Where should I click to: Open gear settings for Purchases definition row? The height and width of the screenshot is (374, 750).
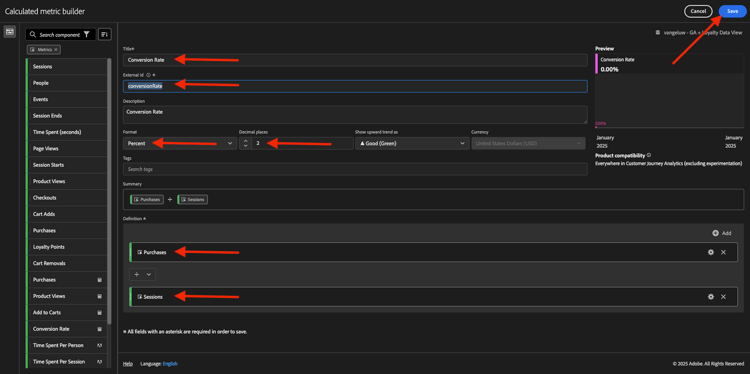(x=711, y=252)
